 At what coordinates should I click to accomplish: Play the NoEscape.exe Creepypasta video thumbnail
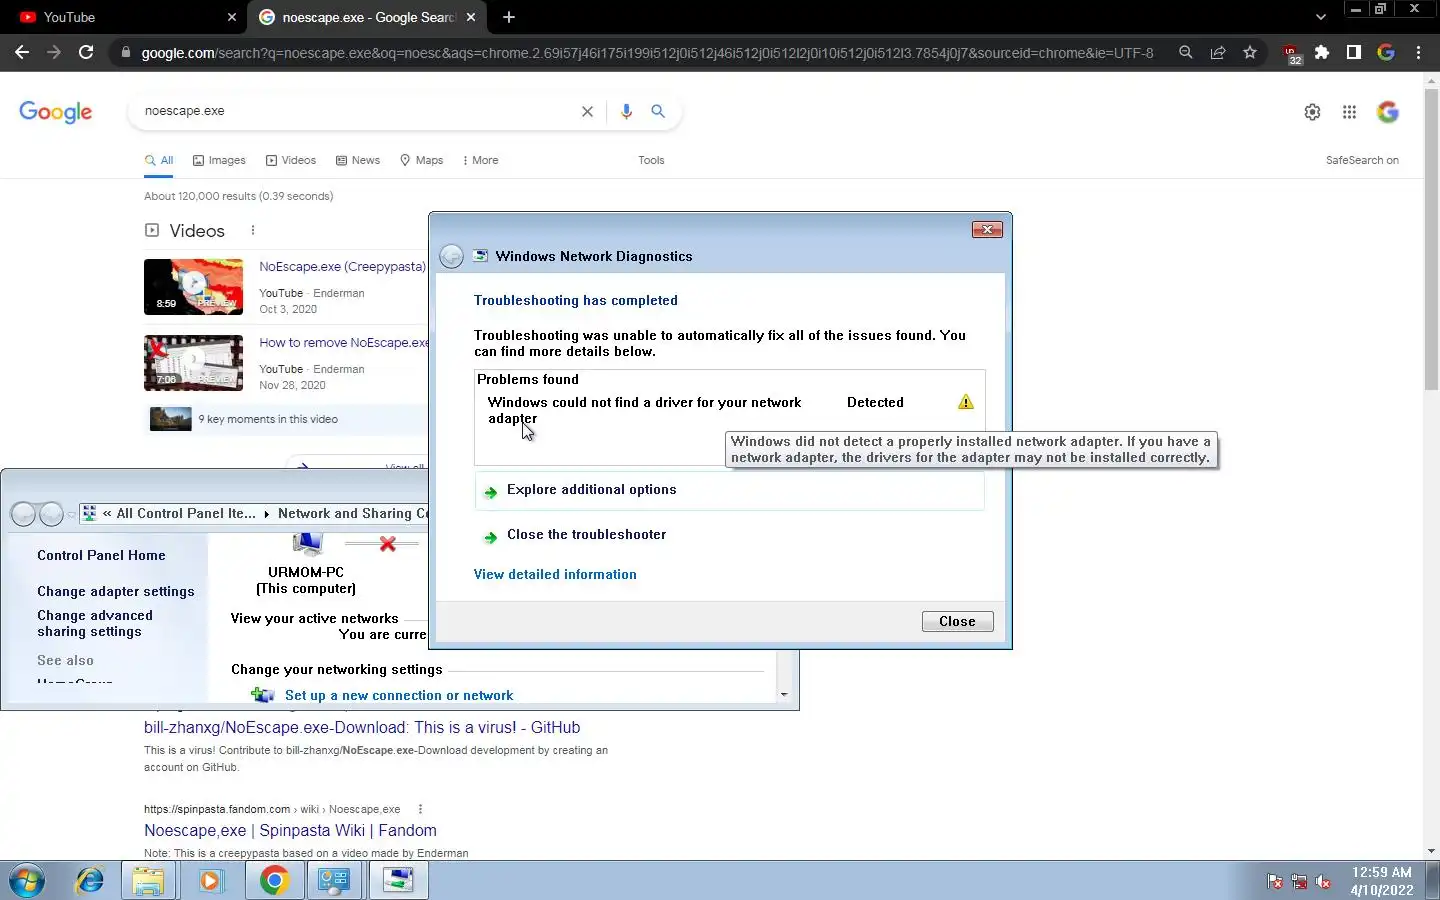click(x=193, y=287)
